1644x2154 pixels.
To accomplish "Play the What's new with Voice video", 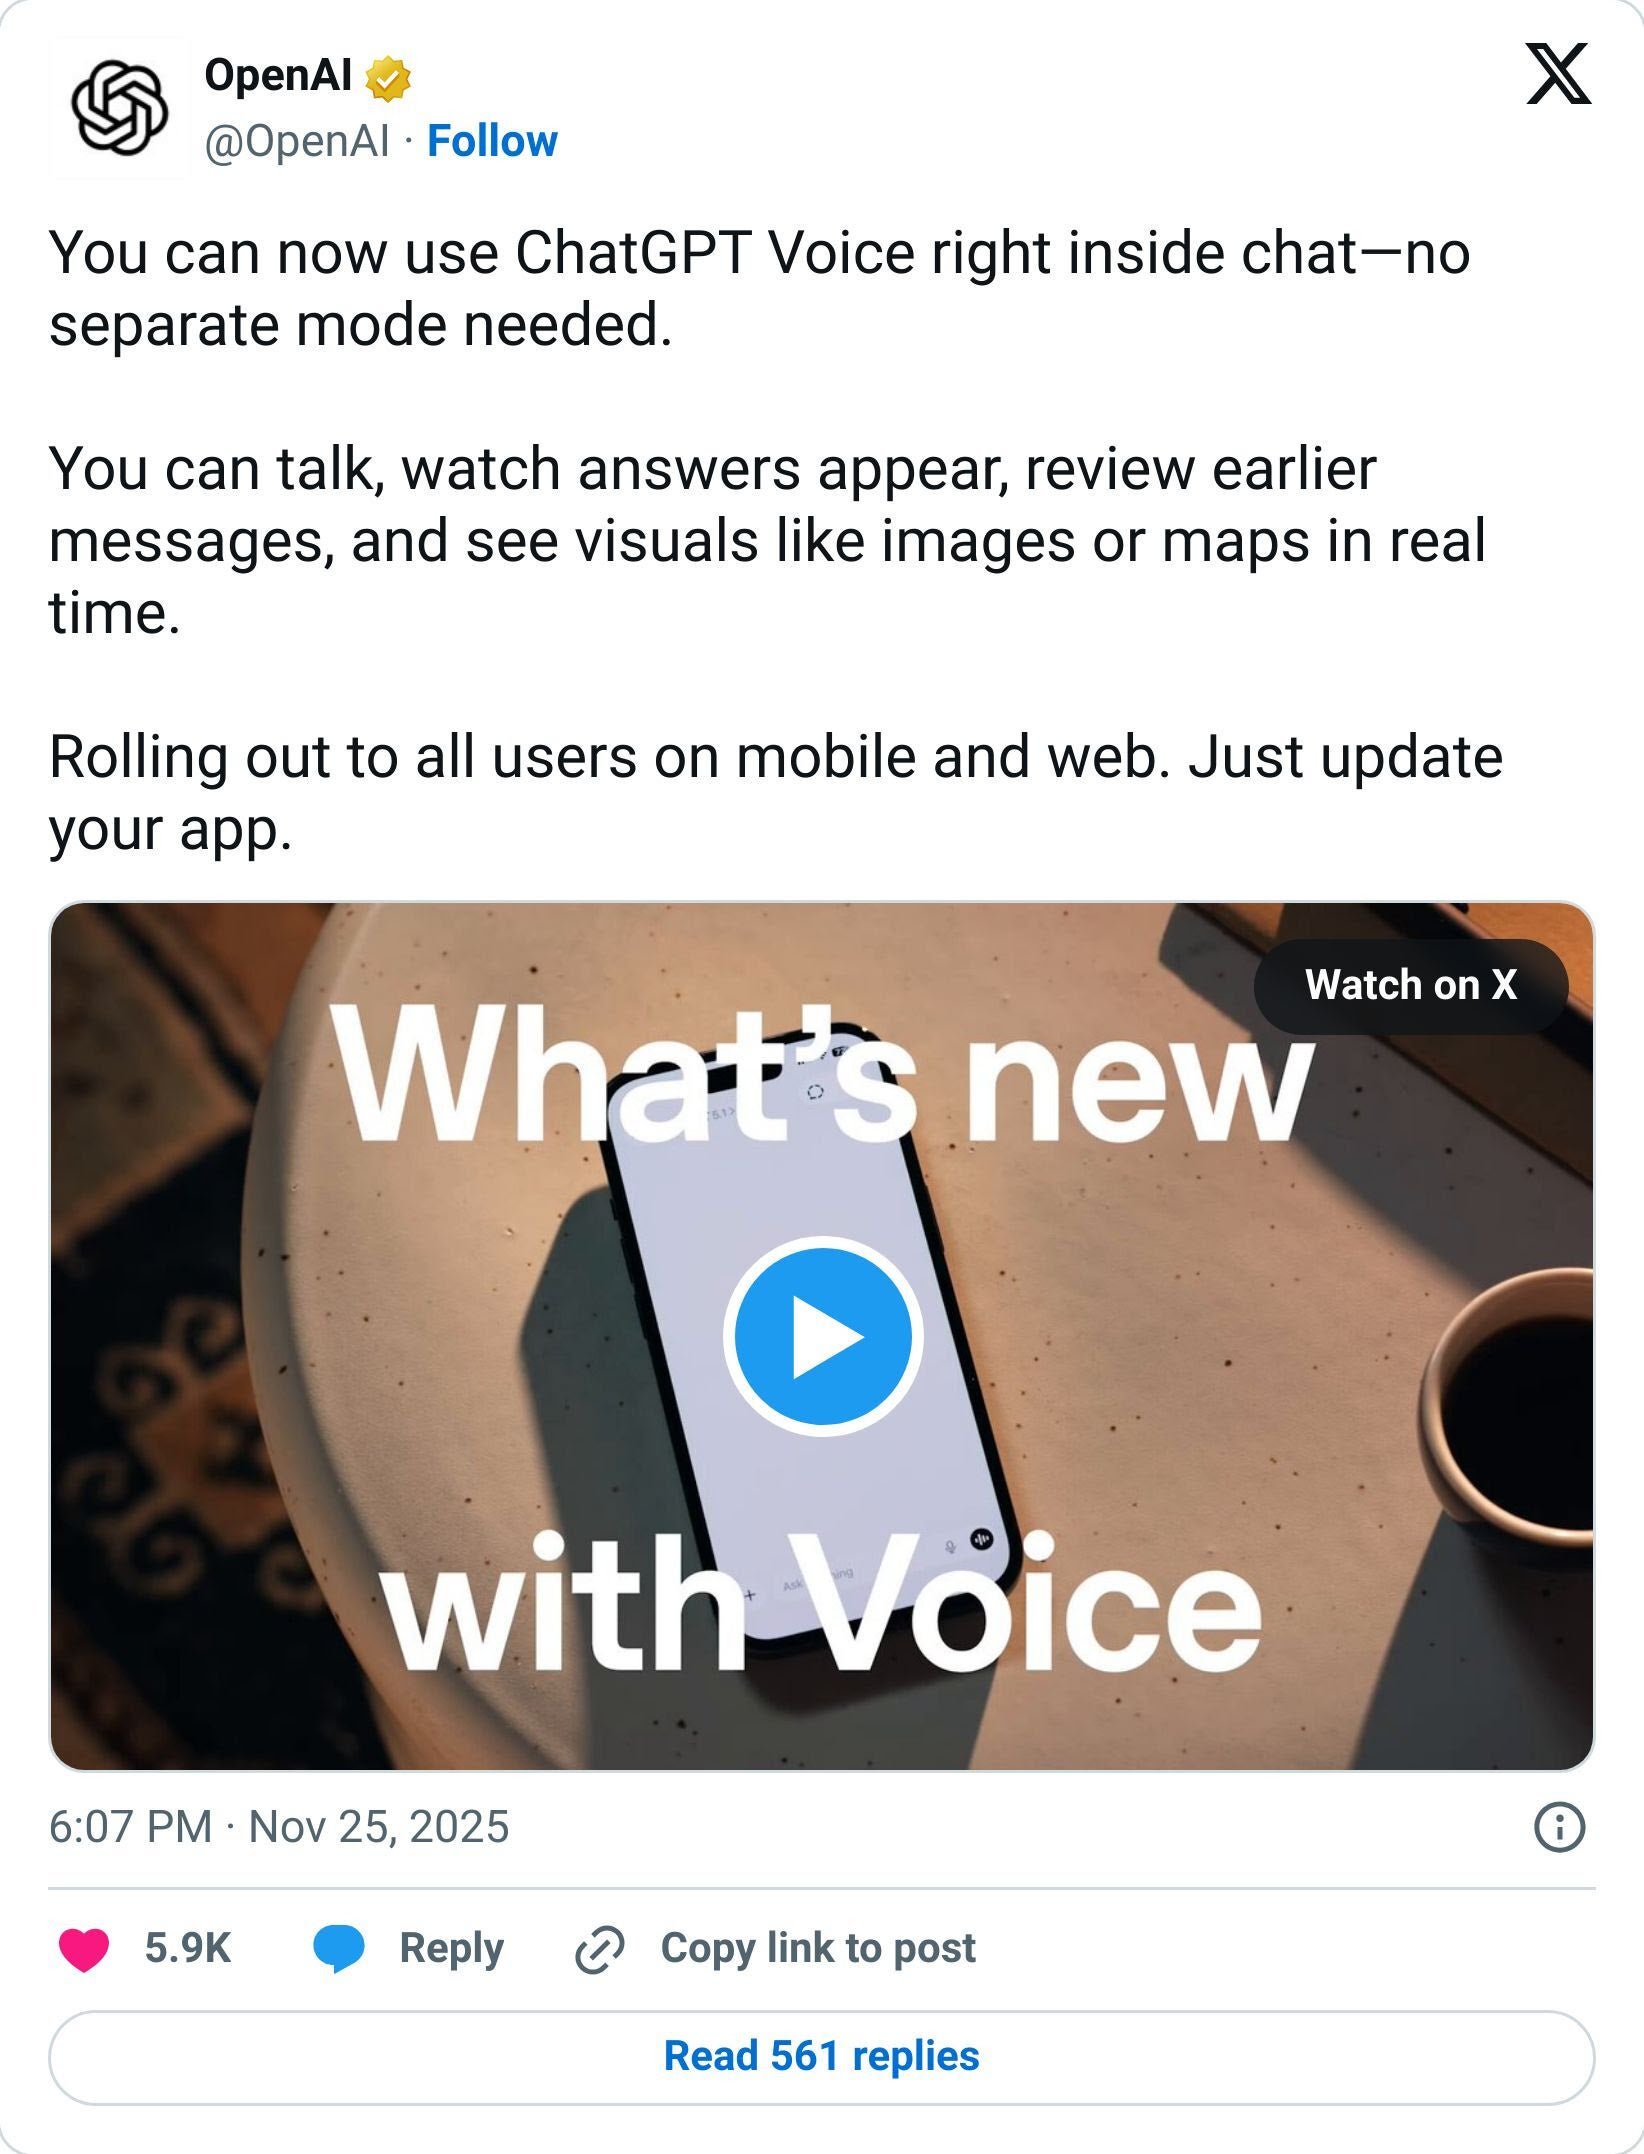I will pos(823,1336).
